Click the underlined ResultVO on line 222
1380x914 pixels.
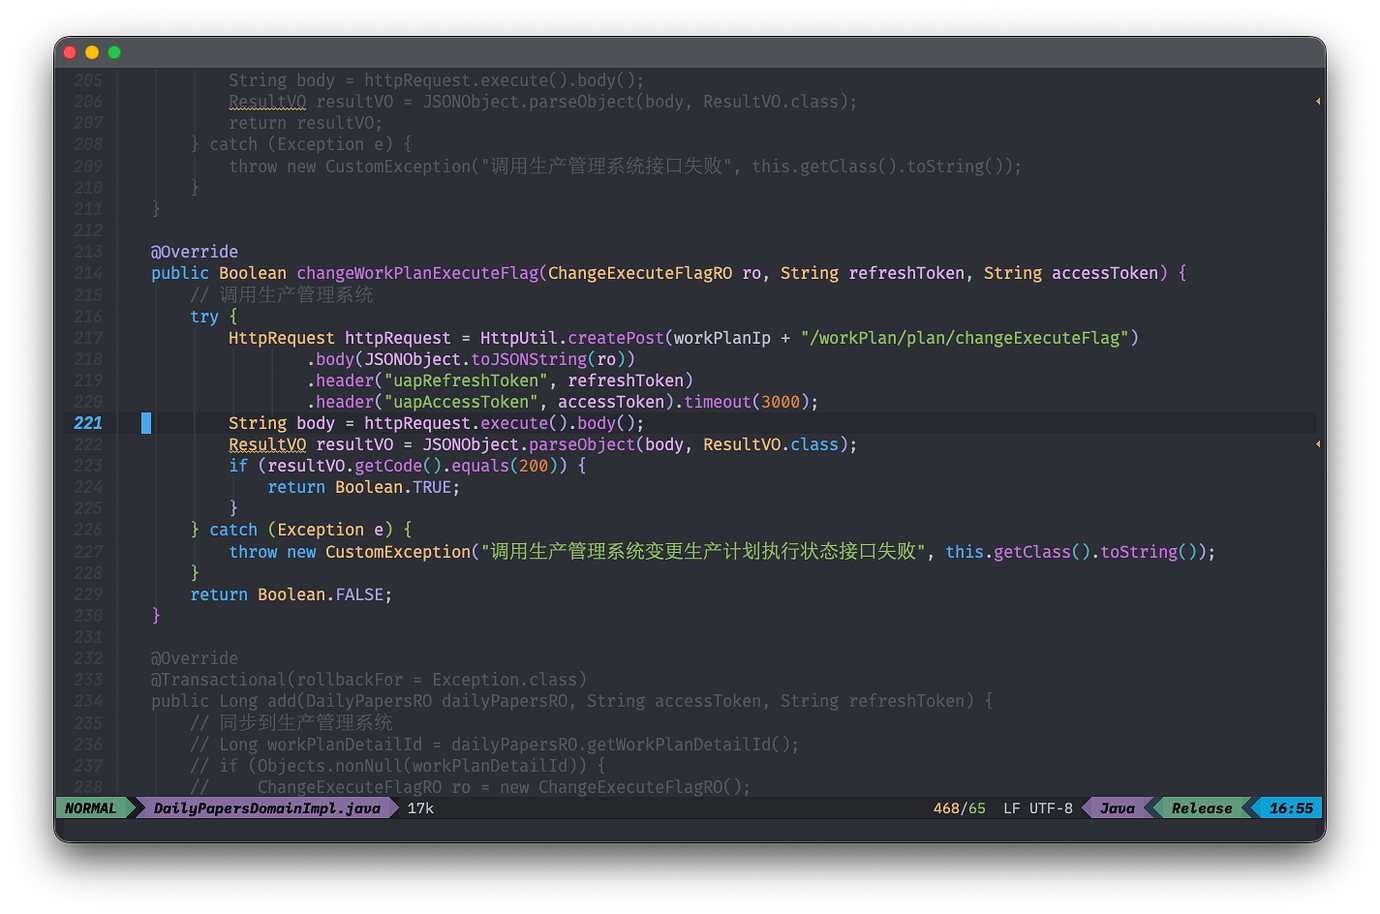[267, 444]
